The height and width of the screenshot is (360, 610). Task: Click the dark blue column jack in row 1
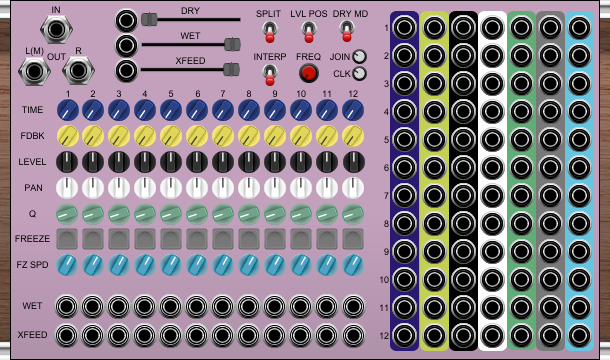404,28
